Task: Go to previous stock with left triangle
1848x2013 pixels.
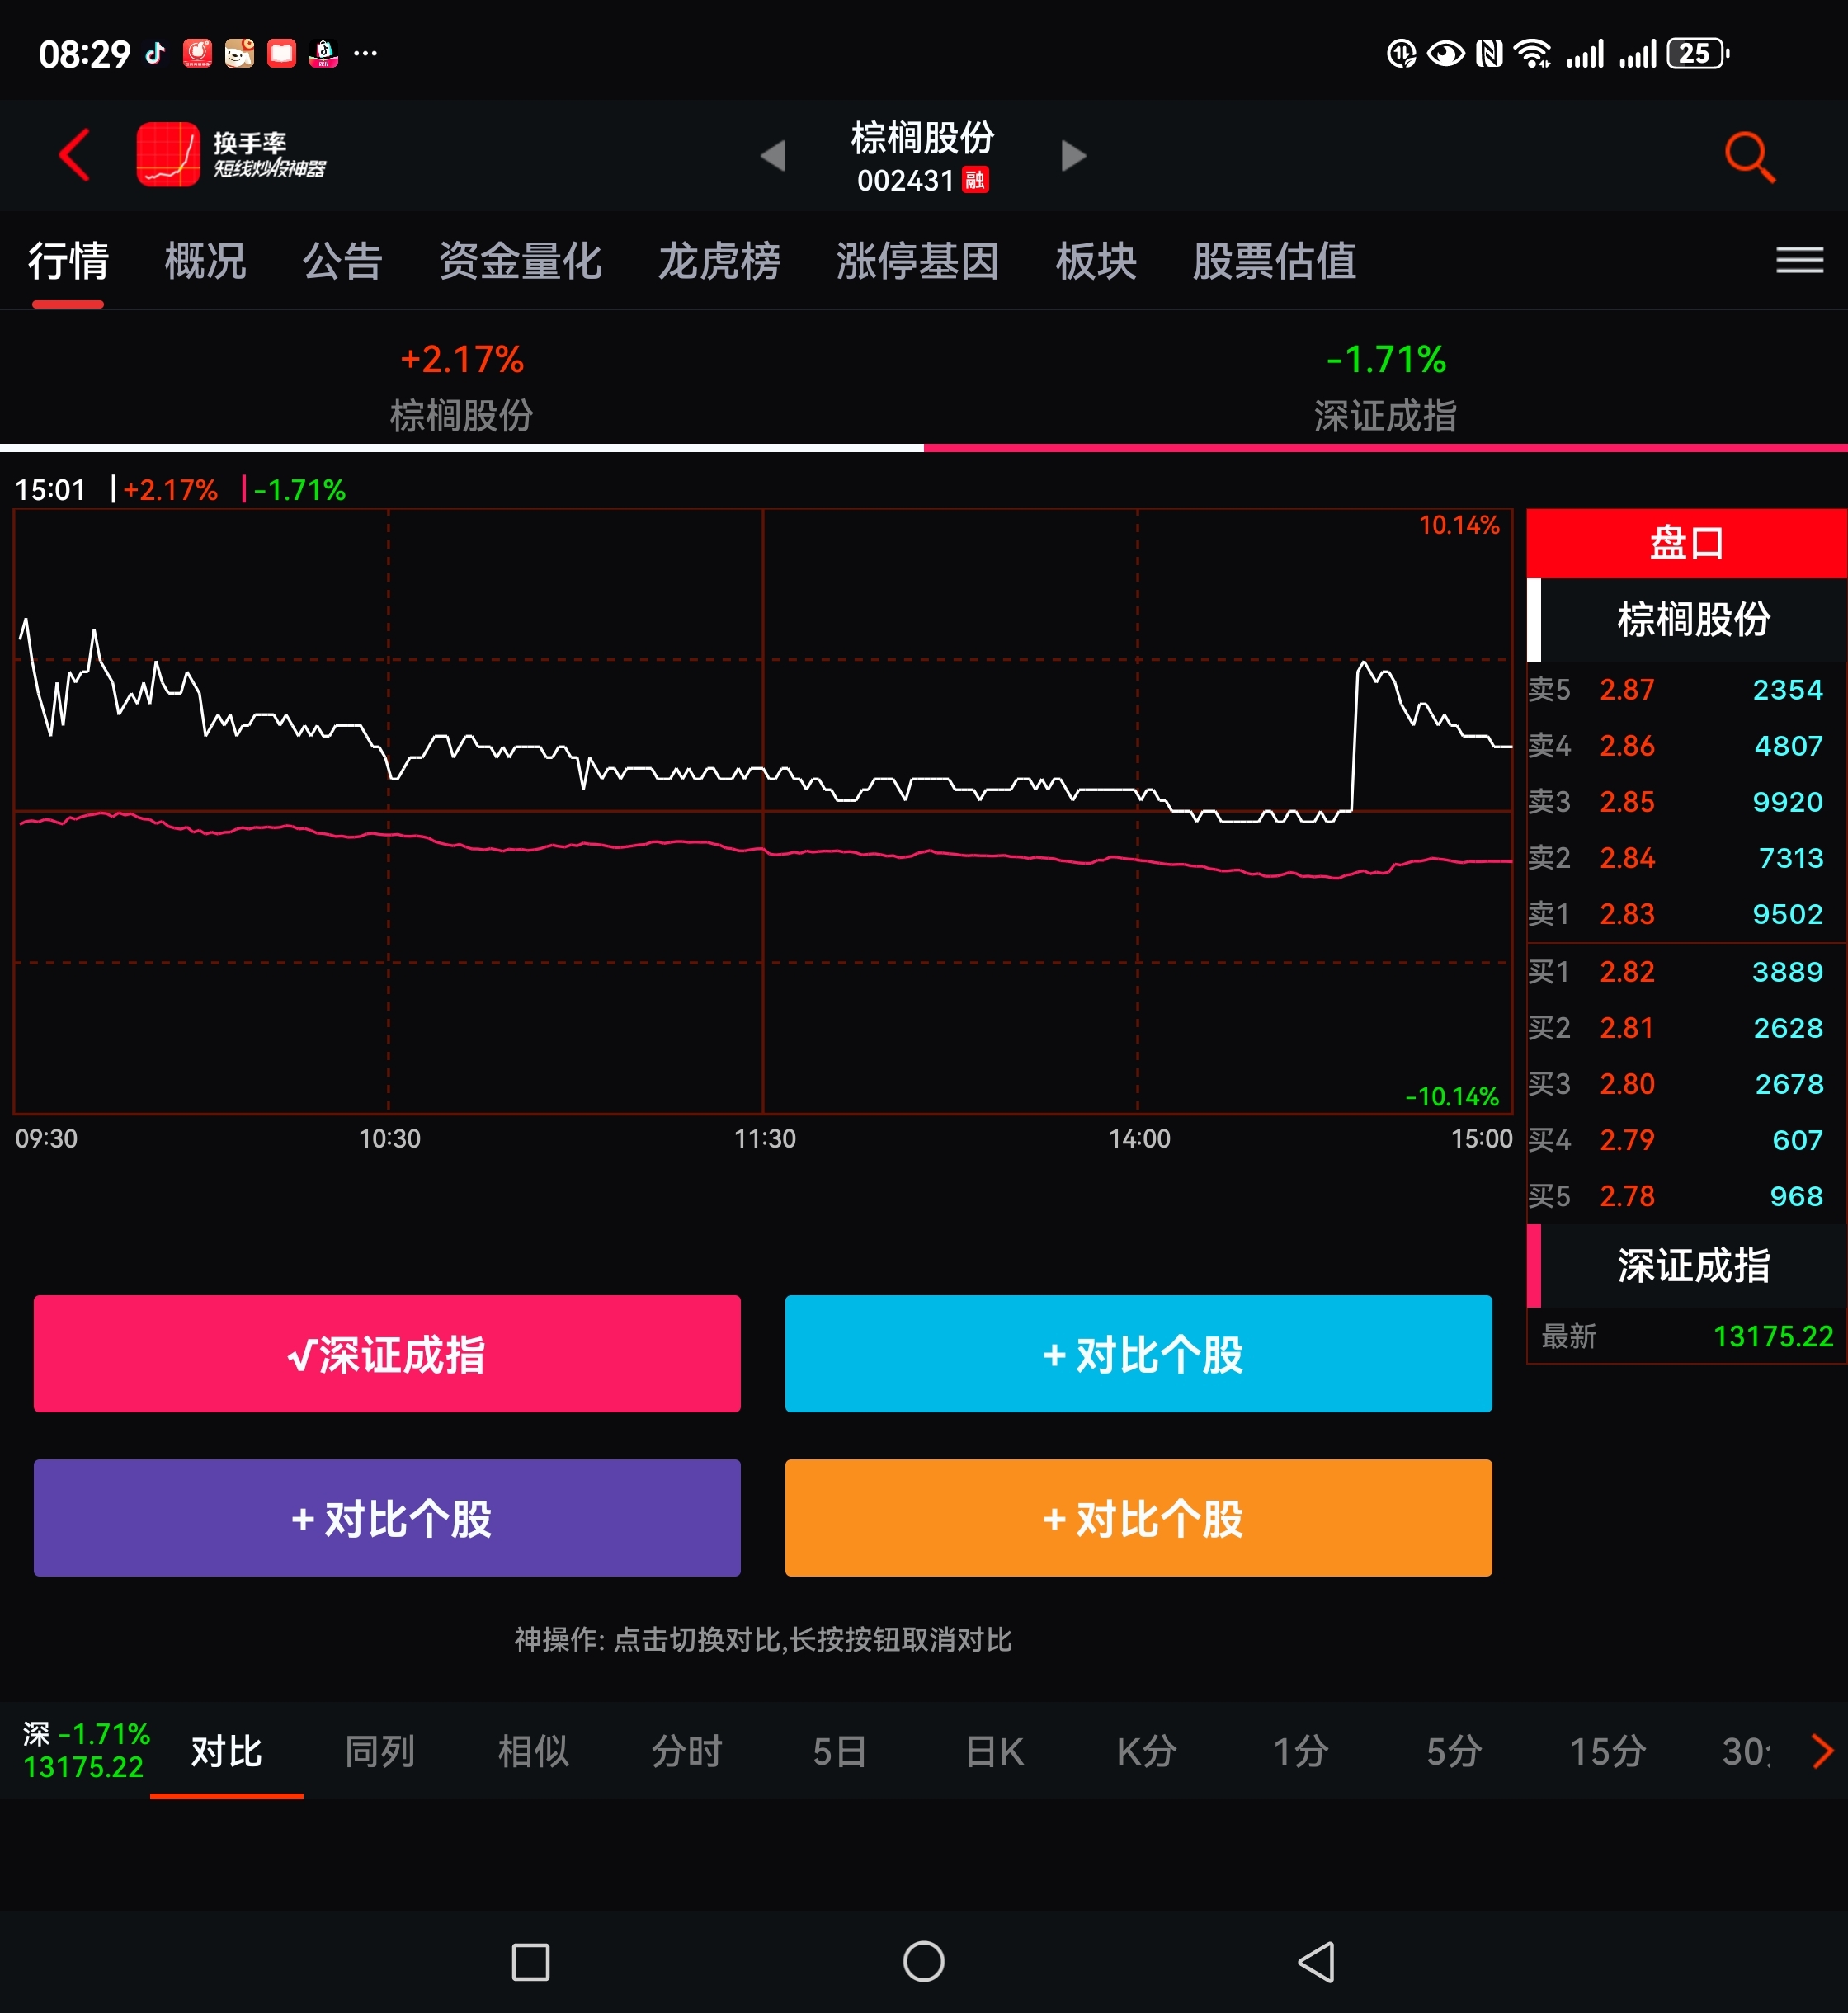Action: [x=773, y=156]
